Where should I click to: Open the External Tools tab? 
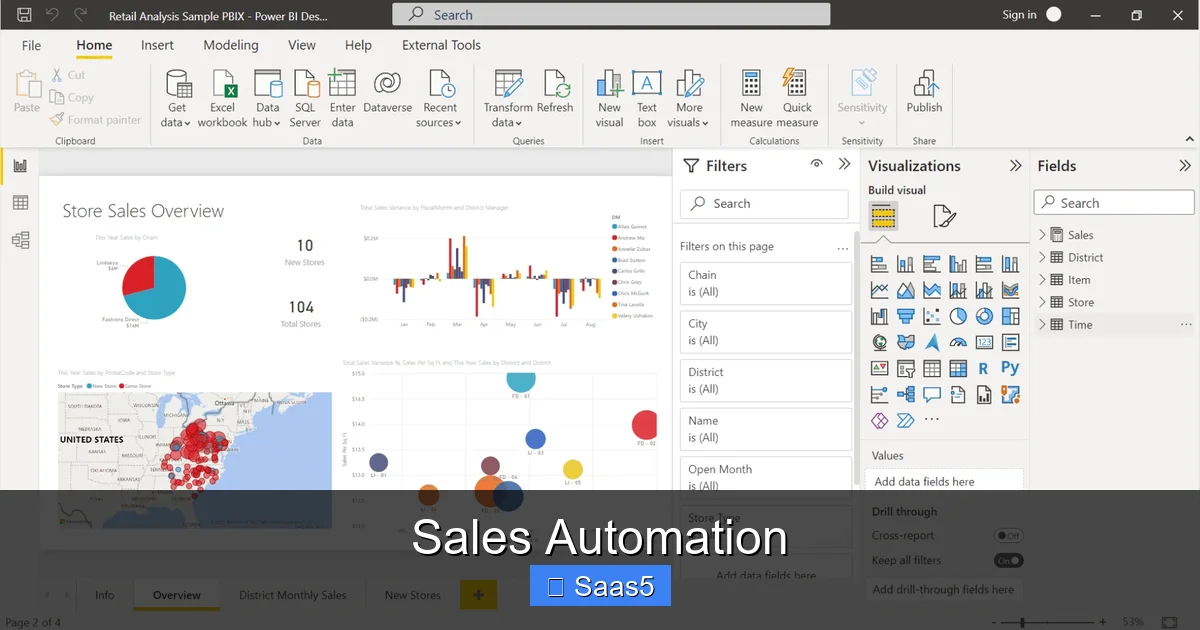click(x=441, y=45)
